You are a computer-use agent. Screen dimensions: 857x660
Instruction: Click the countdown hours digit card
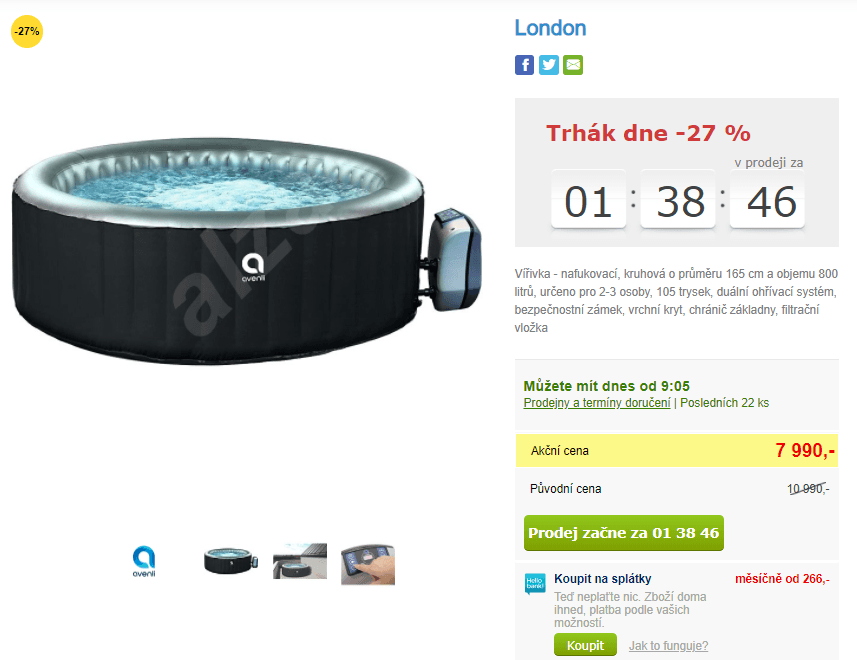pos(588,200)
